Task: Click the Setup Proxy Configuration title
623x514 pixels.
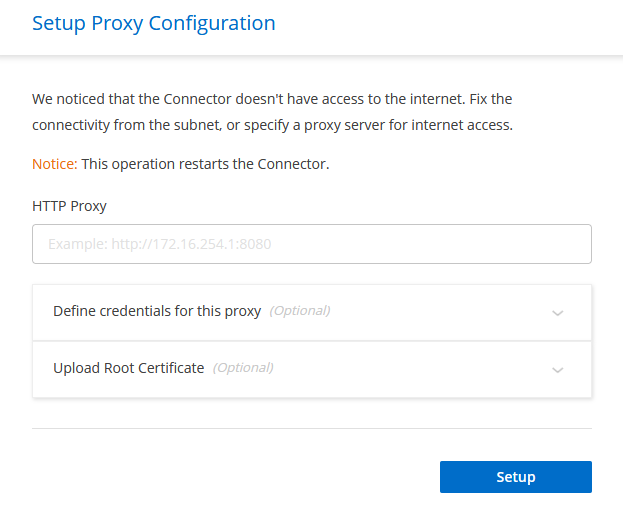Action: [153, 22]
